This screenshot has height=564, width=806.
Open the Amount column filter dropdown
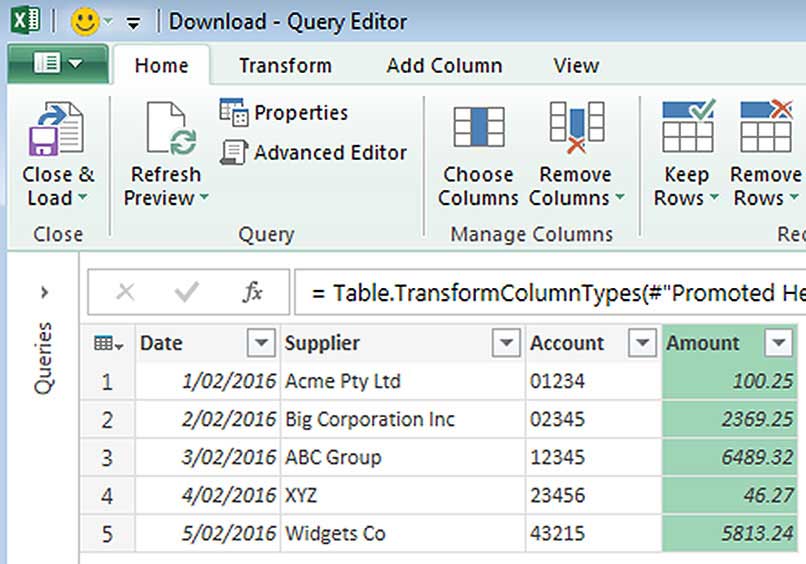(778, 344)
